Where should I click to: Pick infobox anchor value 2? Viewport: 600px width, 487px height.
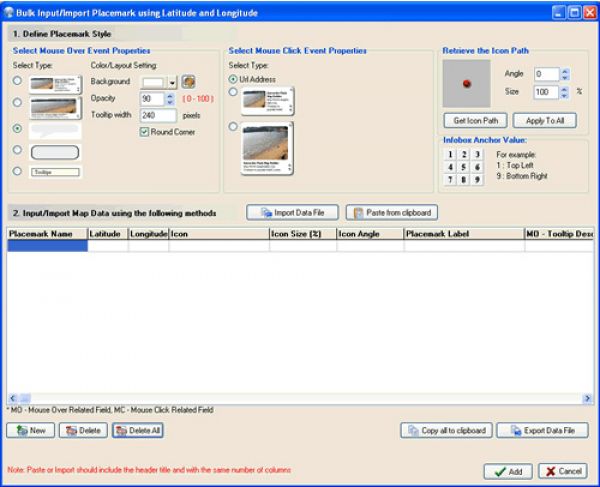[464, 155]
